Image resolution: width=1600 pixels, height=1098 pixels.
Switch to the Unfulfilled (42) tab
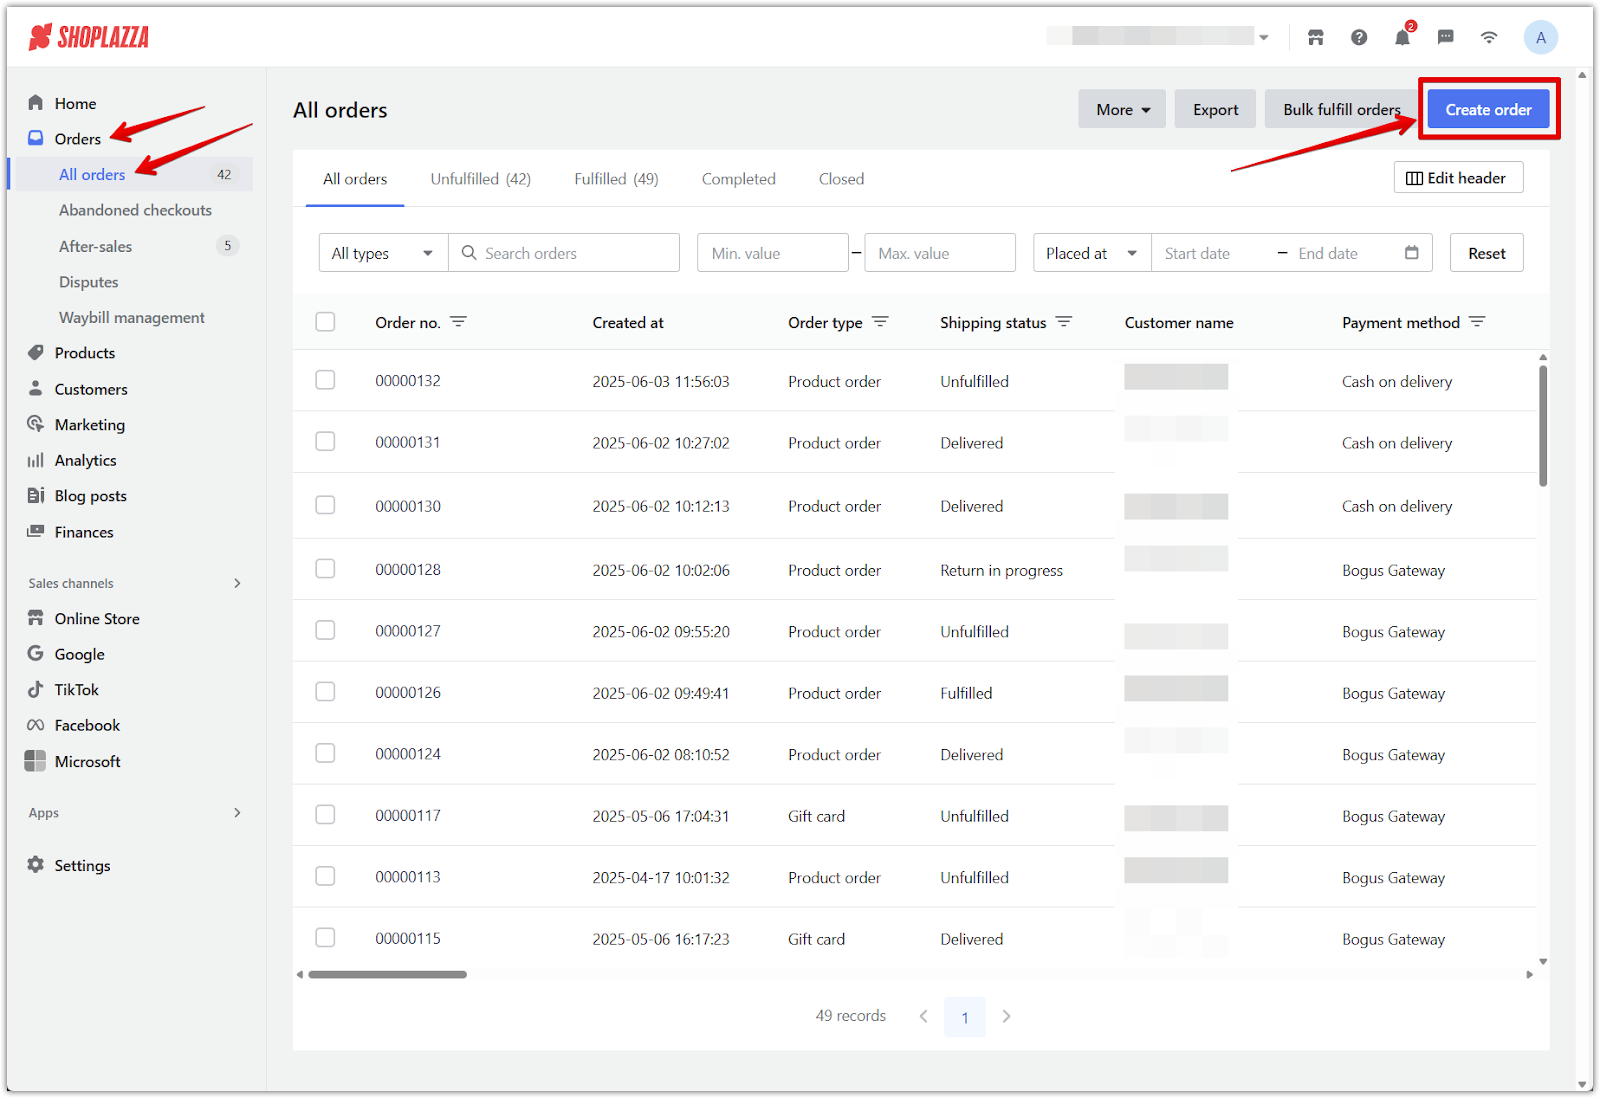pos(480,179)
